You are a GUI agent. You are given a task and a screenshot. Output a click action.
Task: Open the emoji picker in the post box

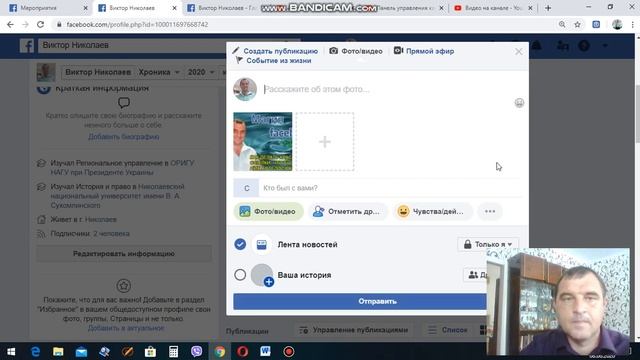pyautogui.click(x=519, y=103)
